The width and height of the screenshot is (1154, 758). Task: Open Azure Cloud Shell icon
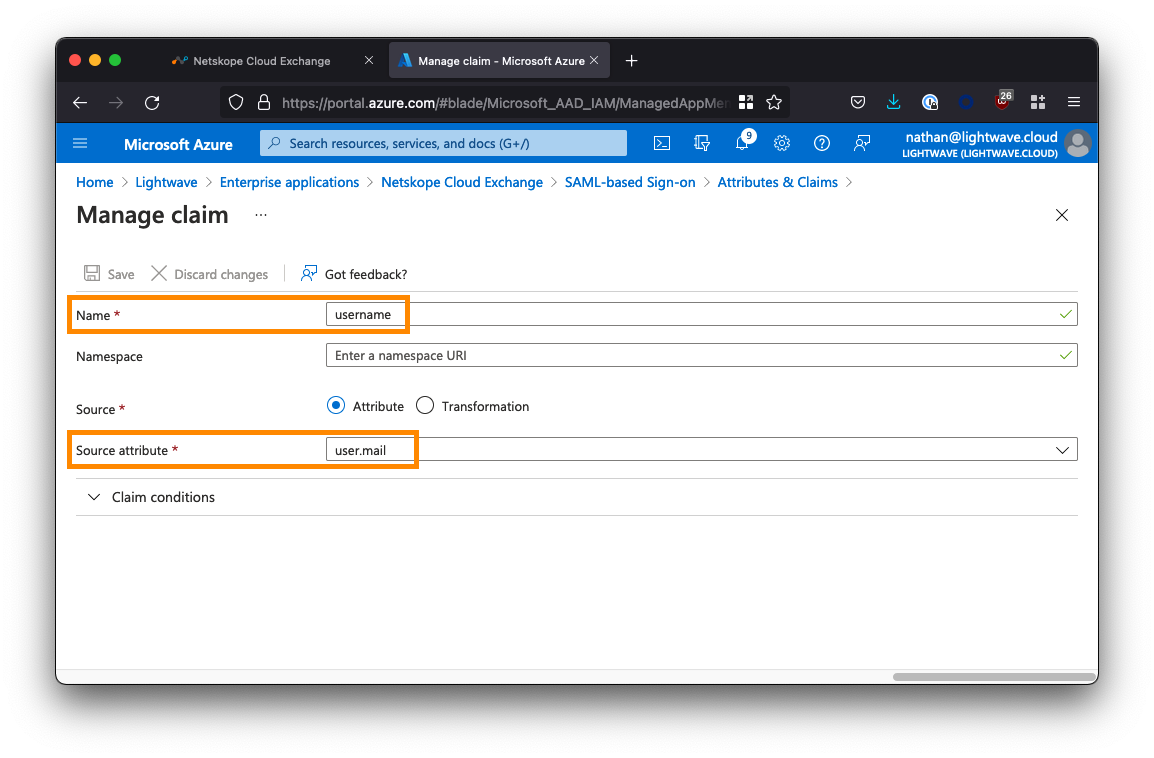tap(662, 143)
